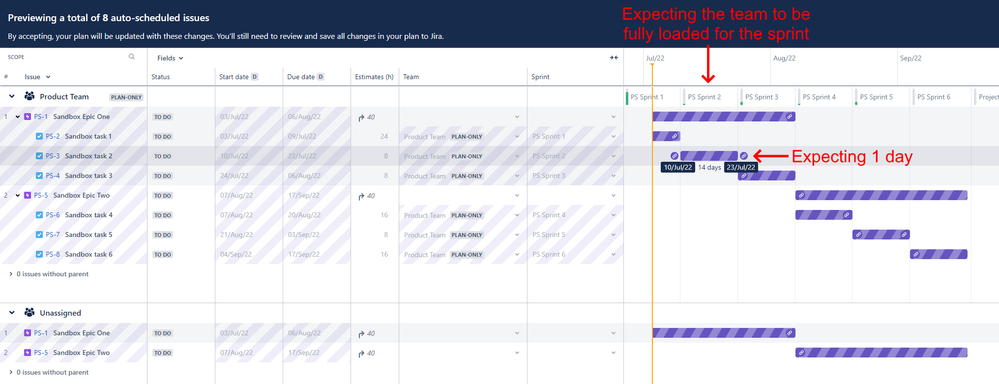Click rolled-up estimate arrow for PS-1 under Product Team
Screen dimensions: 999x384
pos(361,117)
